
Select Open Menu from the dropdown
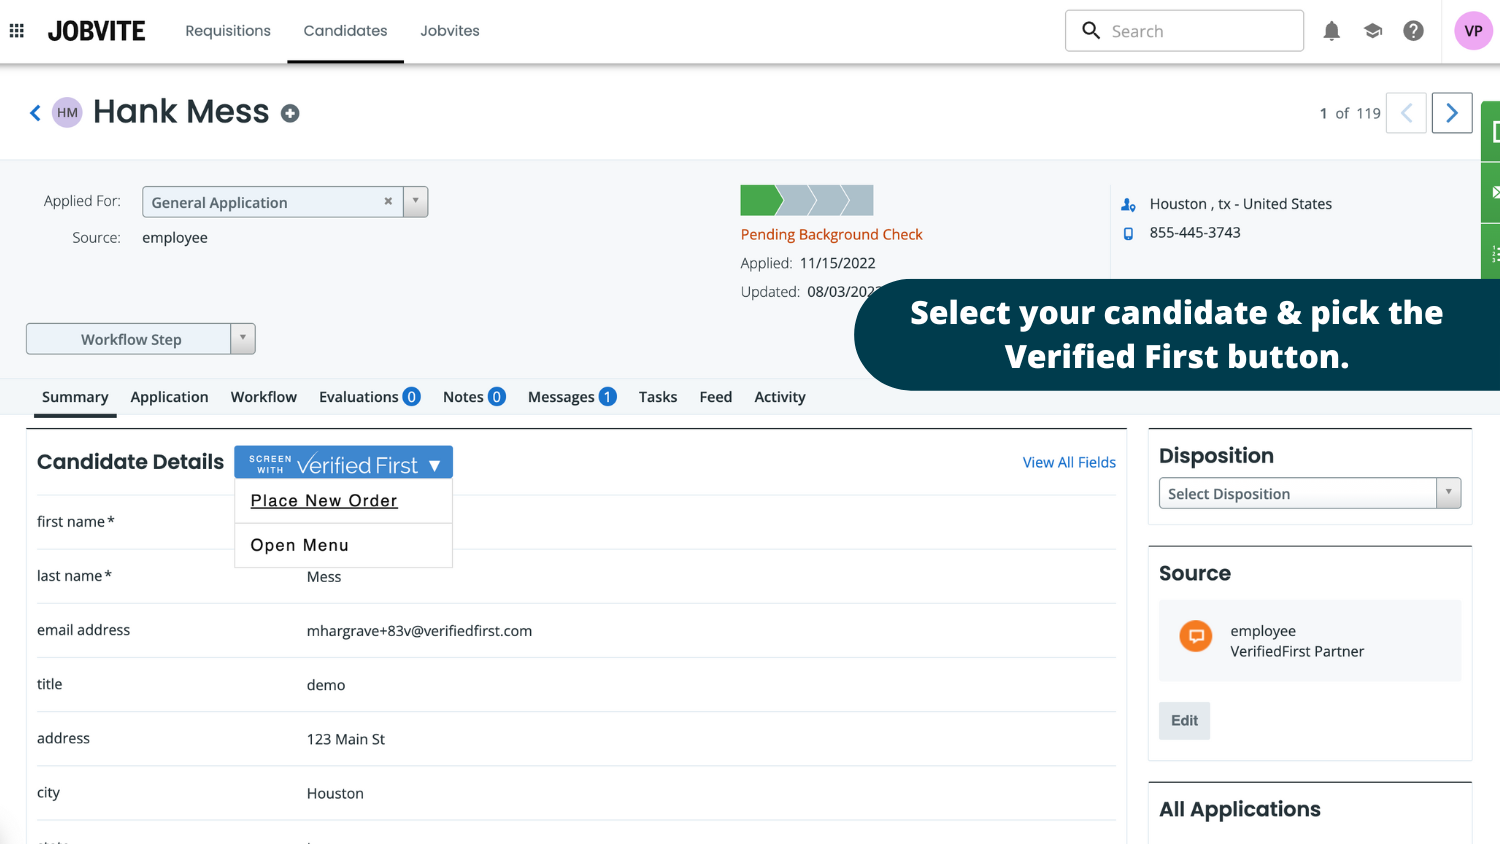[x=300, y=545]
